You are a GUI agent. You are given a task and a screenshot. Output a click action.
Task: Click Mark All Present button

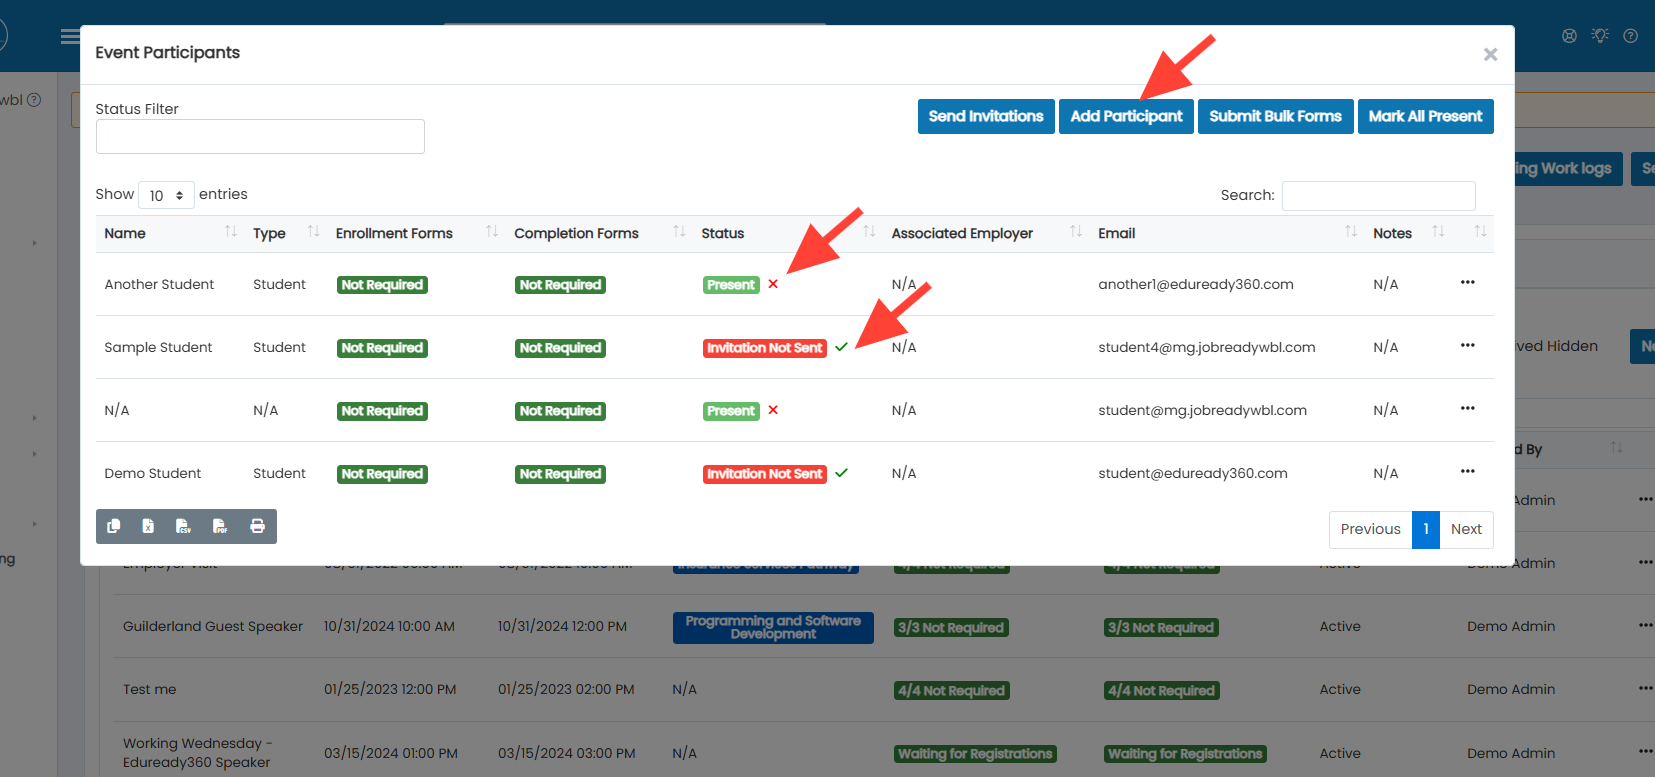(1425, 116)
